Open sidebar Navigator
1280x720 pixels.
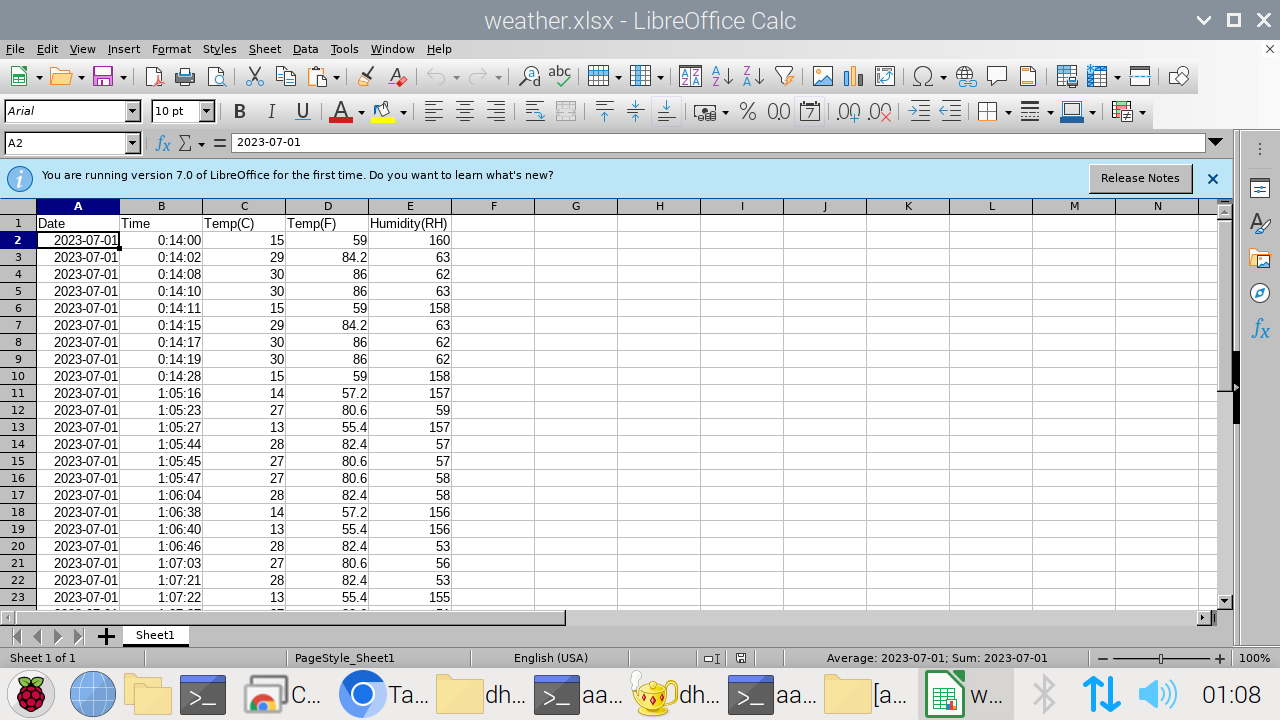click(x=1260, y=293)
